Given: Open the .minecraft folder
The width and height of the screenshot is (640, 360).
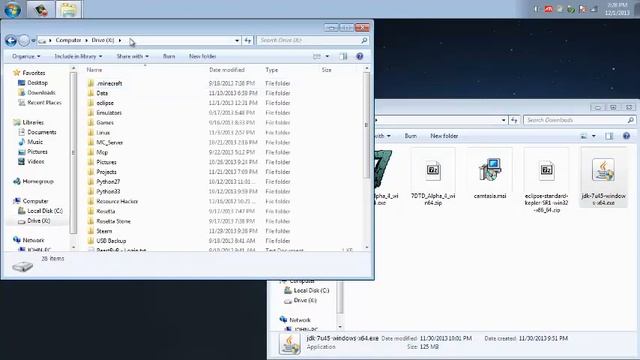Looking at the screenshot, I should tap(109, 83).
